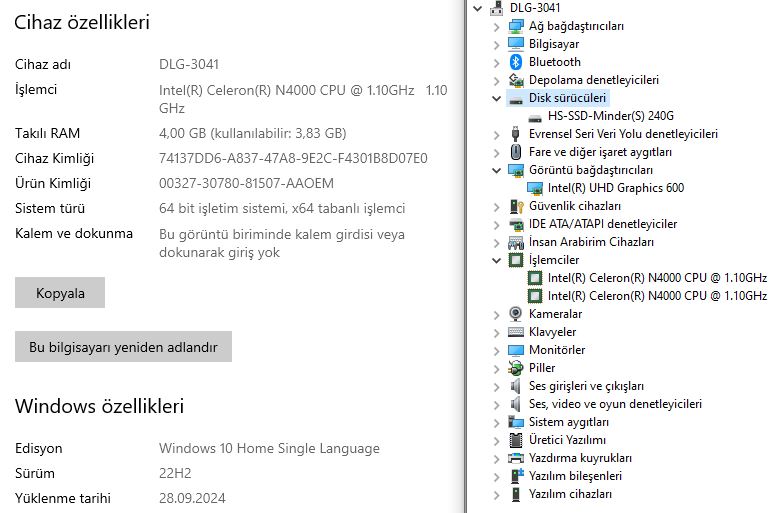Click the Bilgisayar monitor icon
Screen dimensions: 784x513
click(516, 44)
